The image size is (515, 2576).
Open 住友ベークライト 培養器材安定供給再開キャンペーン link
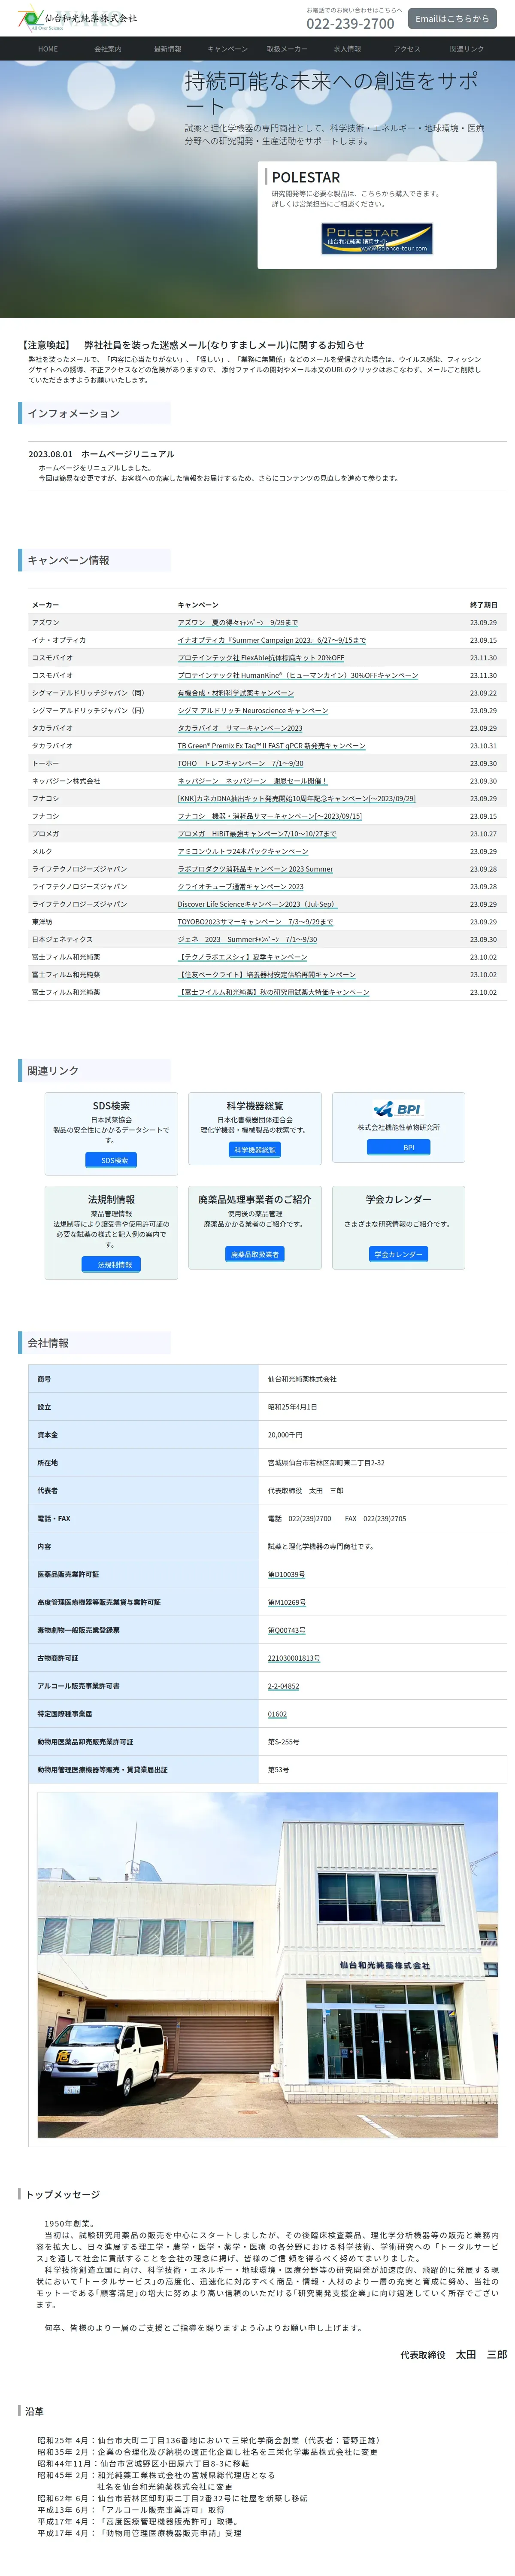266,974
